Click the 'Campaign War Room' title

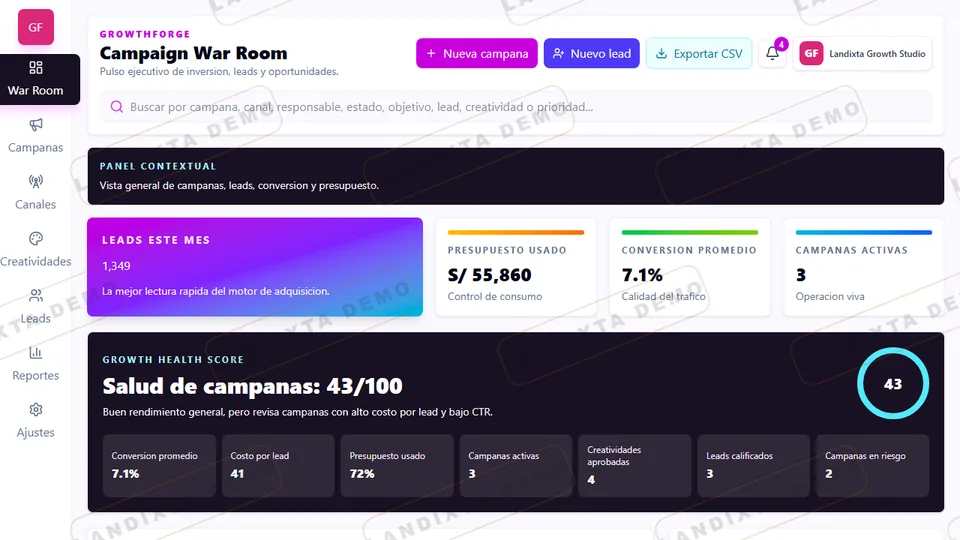(193, 53)
